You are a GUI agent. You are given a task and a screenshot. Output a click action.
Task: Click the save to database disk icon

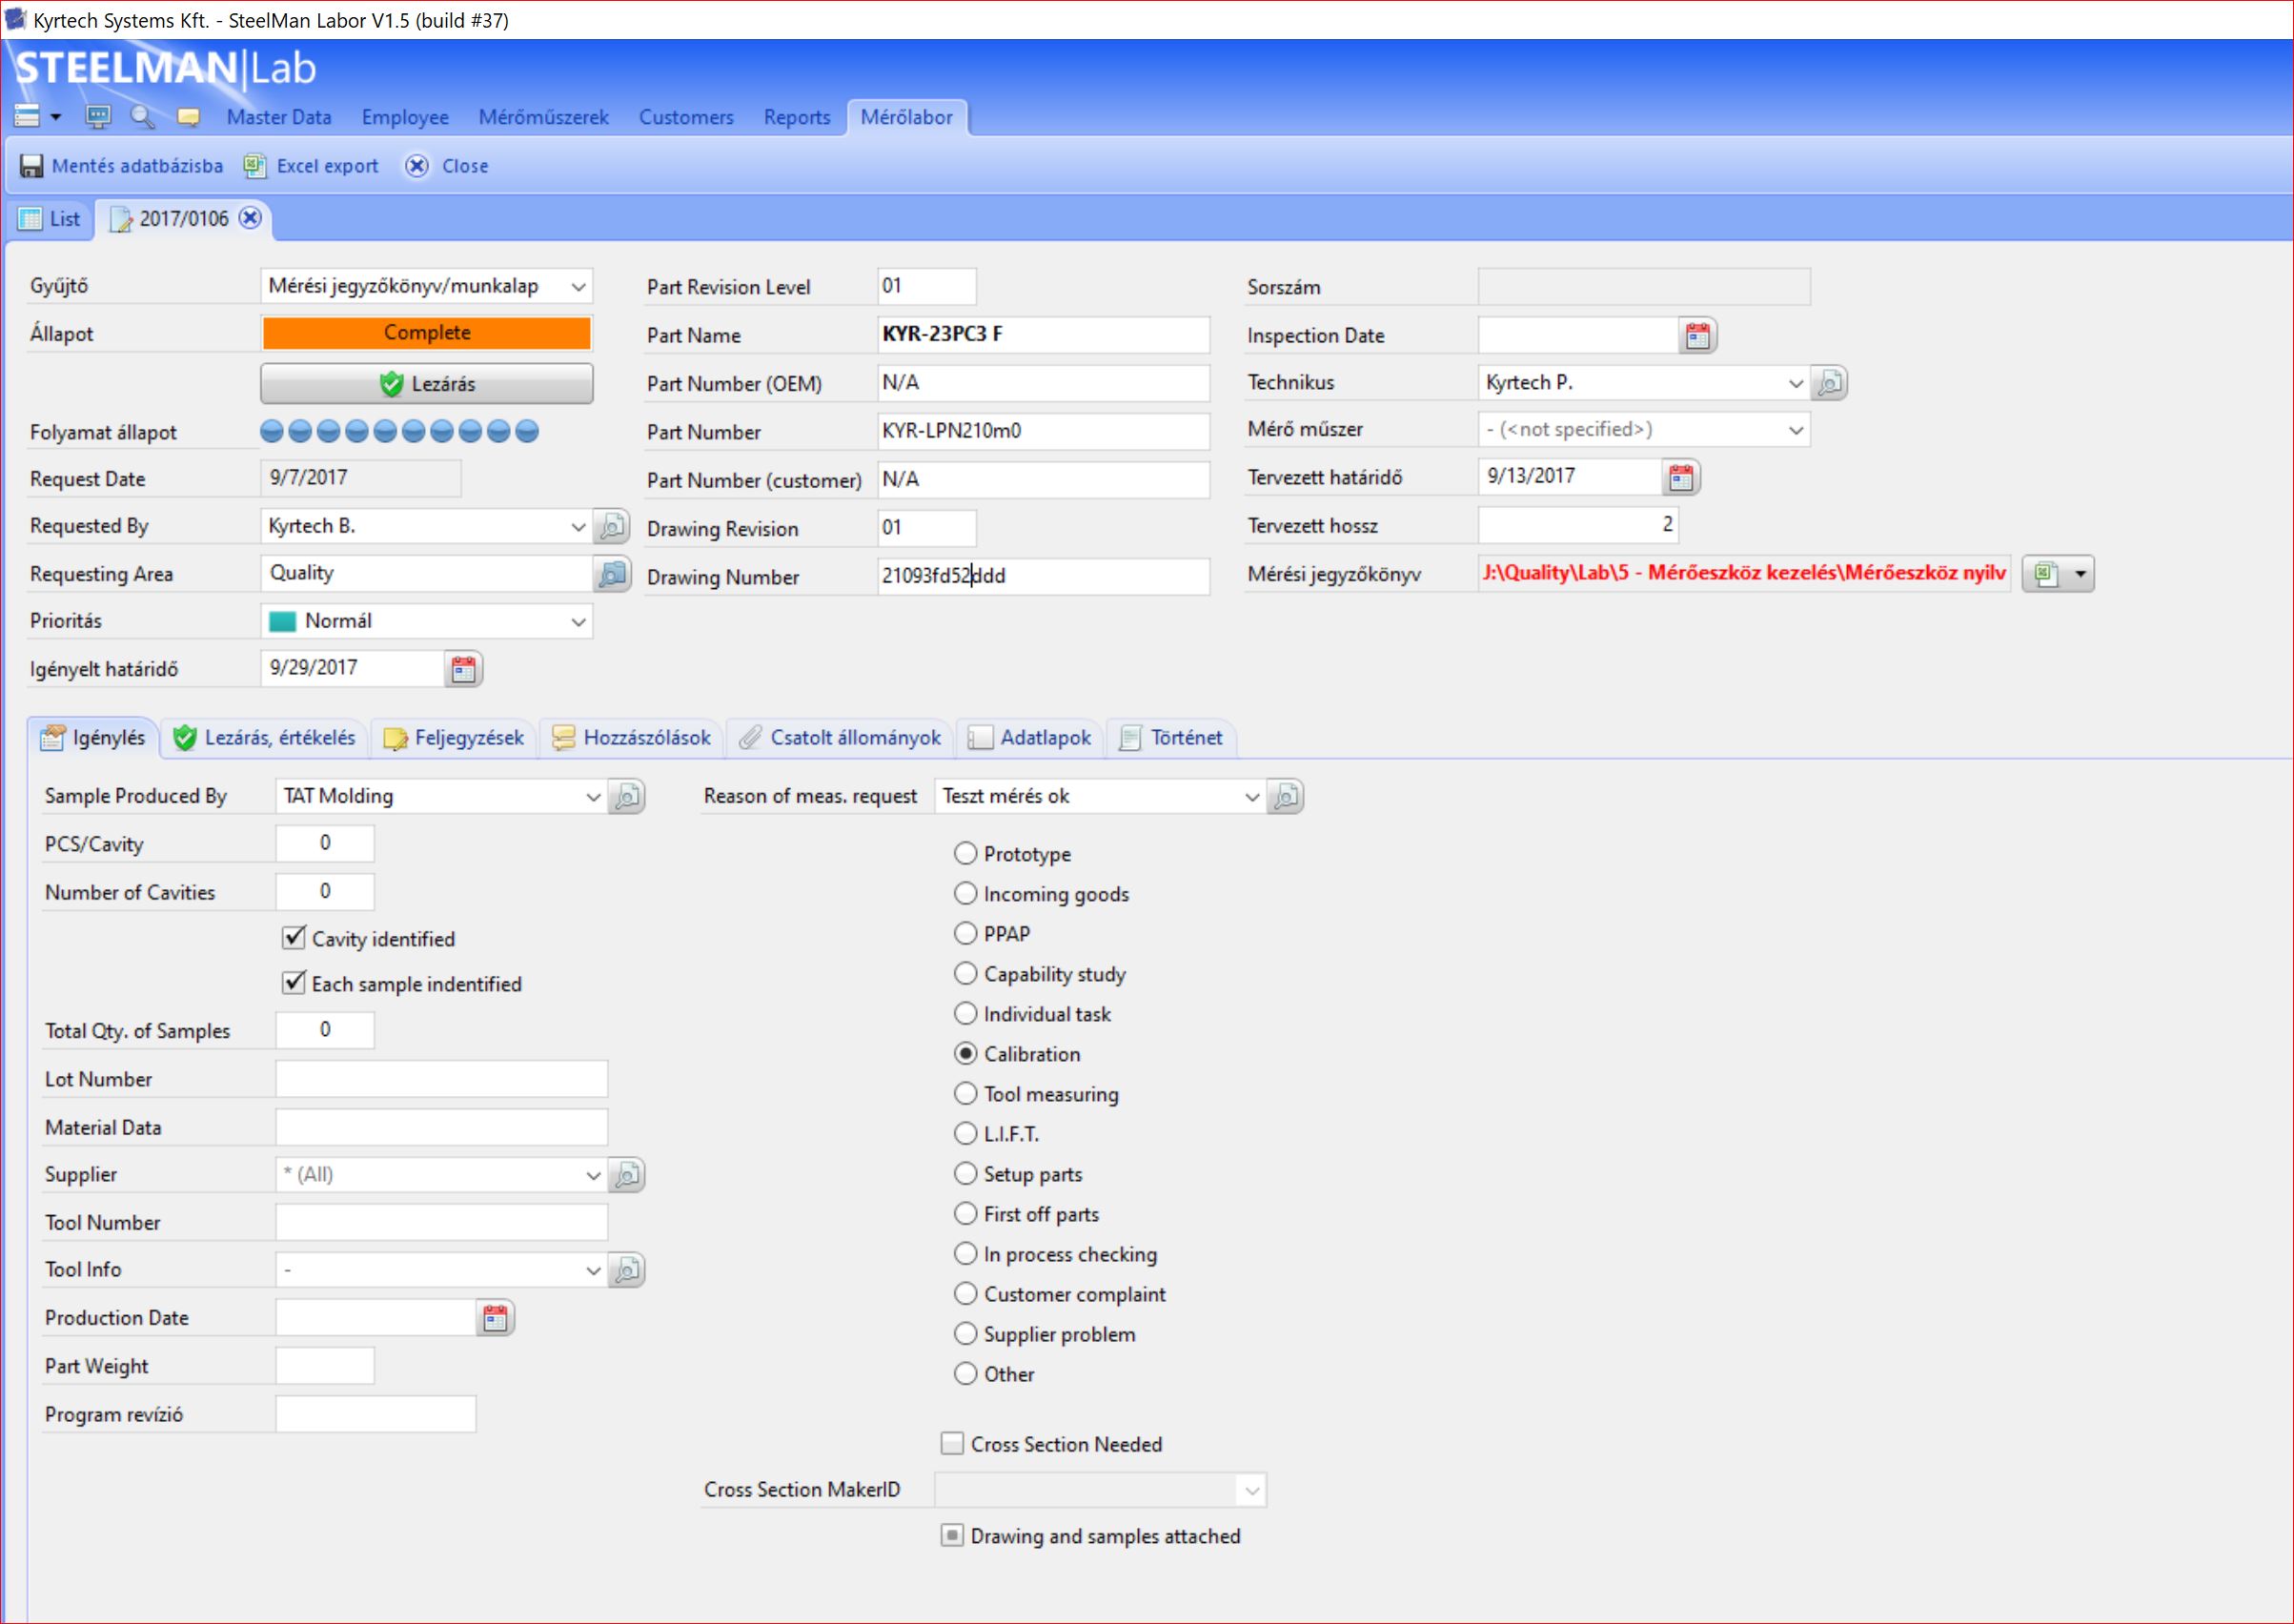coord(32,166)
